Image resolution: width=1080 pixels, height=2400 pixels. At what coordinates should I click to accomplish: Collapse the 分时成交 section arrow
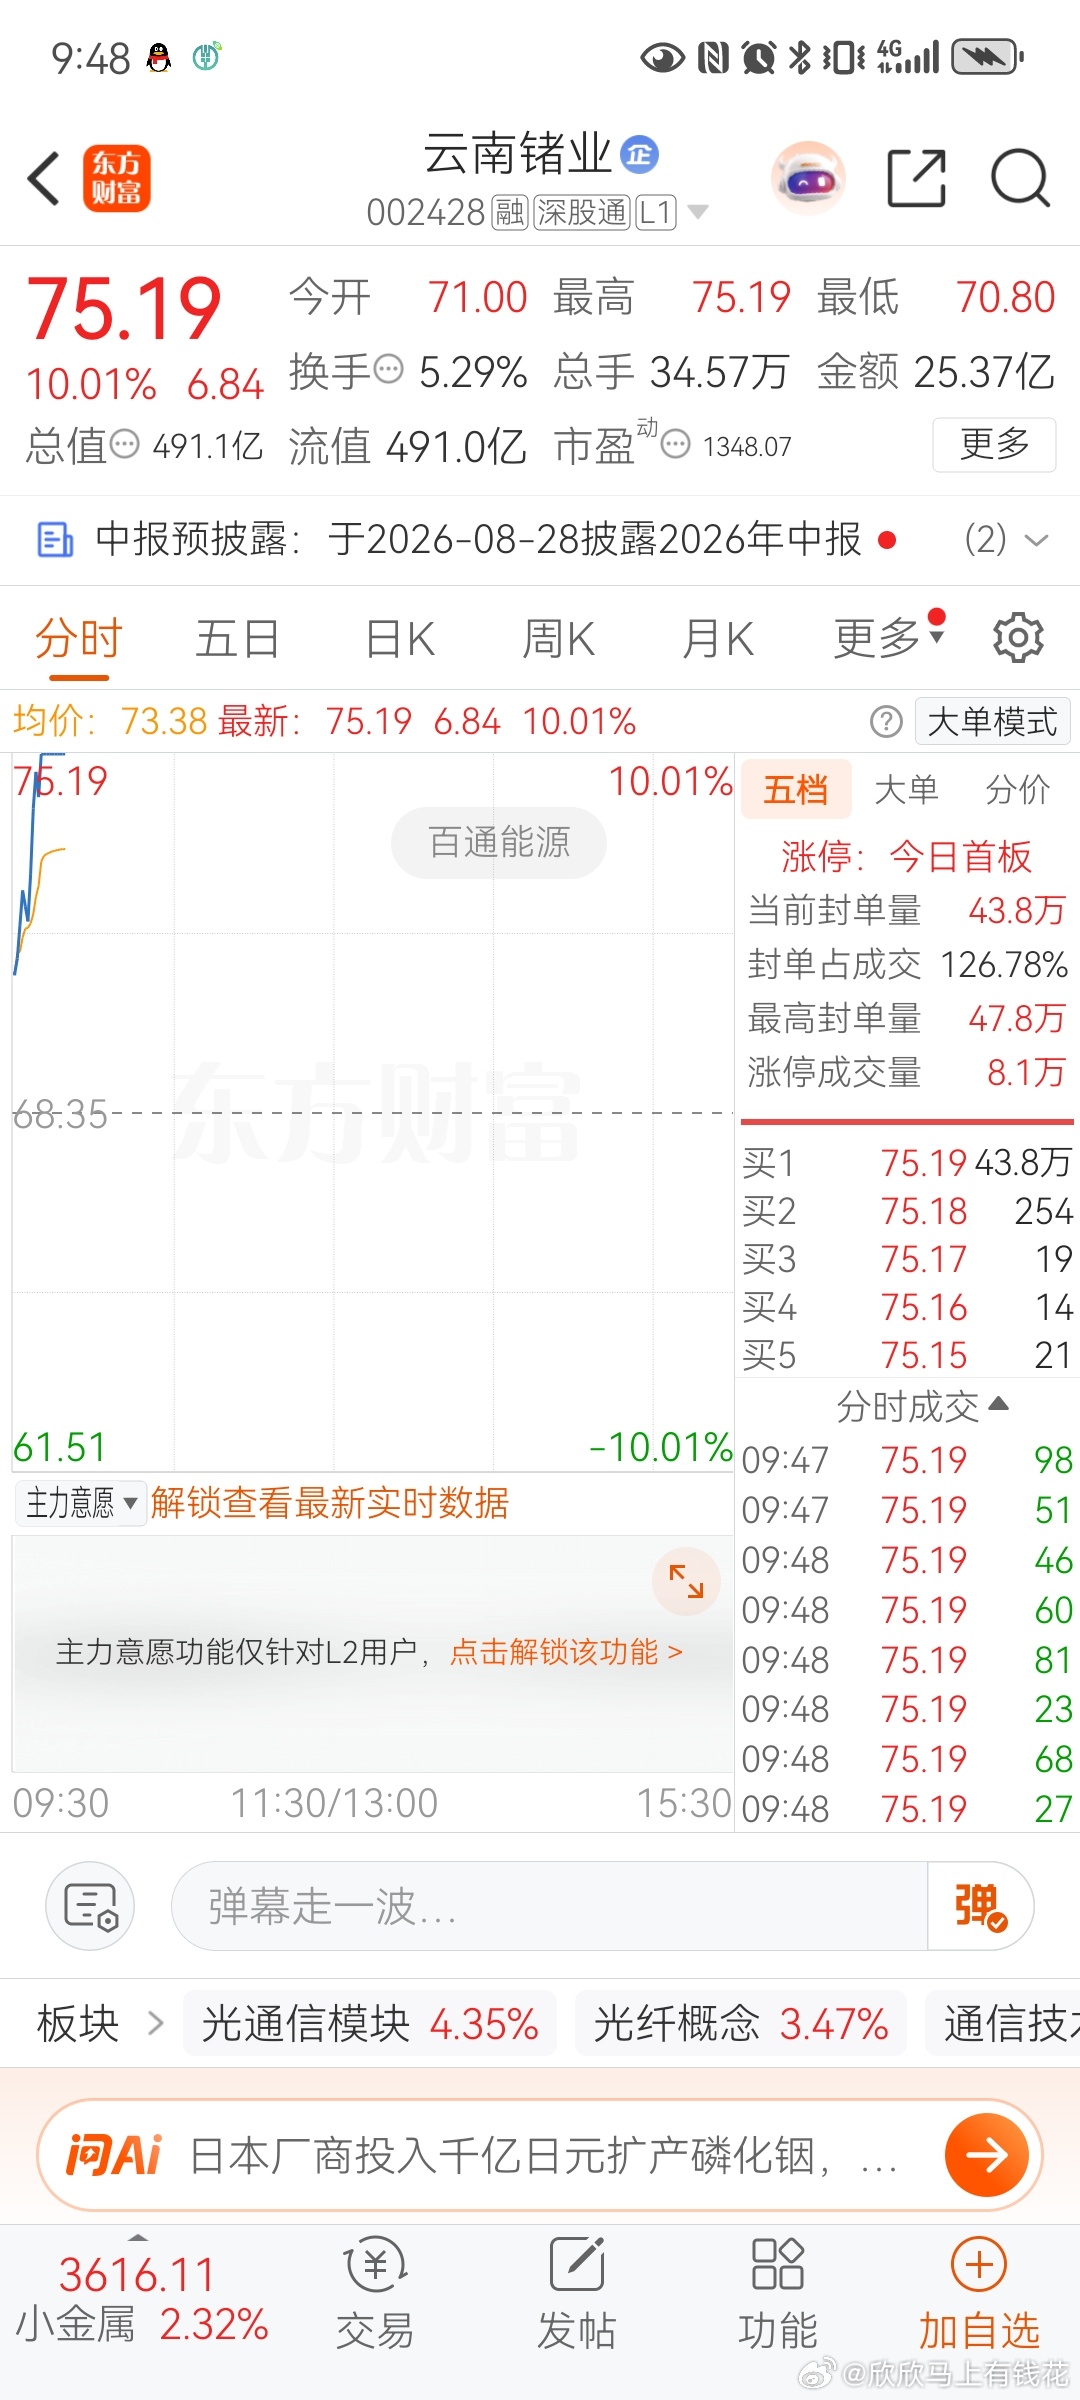pyautogui.click(x=998, y=1404)
